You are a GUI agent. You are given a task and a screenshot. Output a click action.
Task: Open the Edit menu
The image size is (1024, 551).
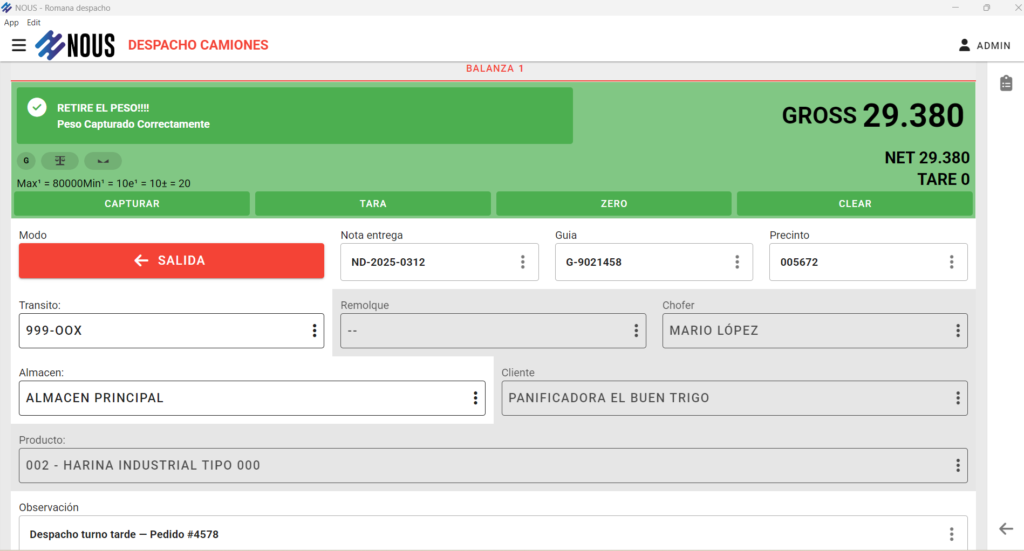34,22
